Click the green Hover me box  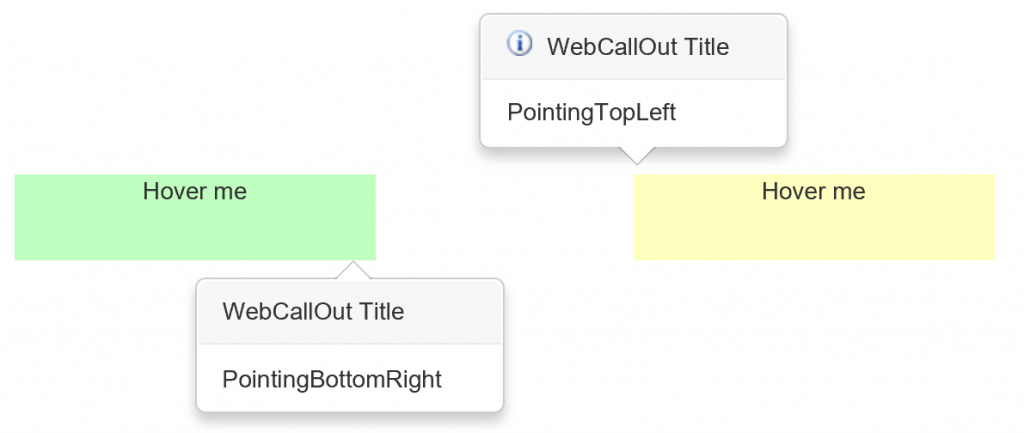195,217
